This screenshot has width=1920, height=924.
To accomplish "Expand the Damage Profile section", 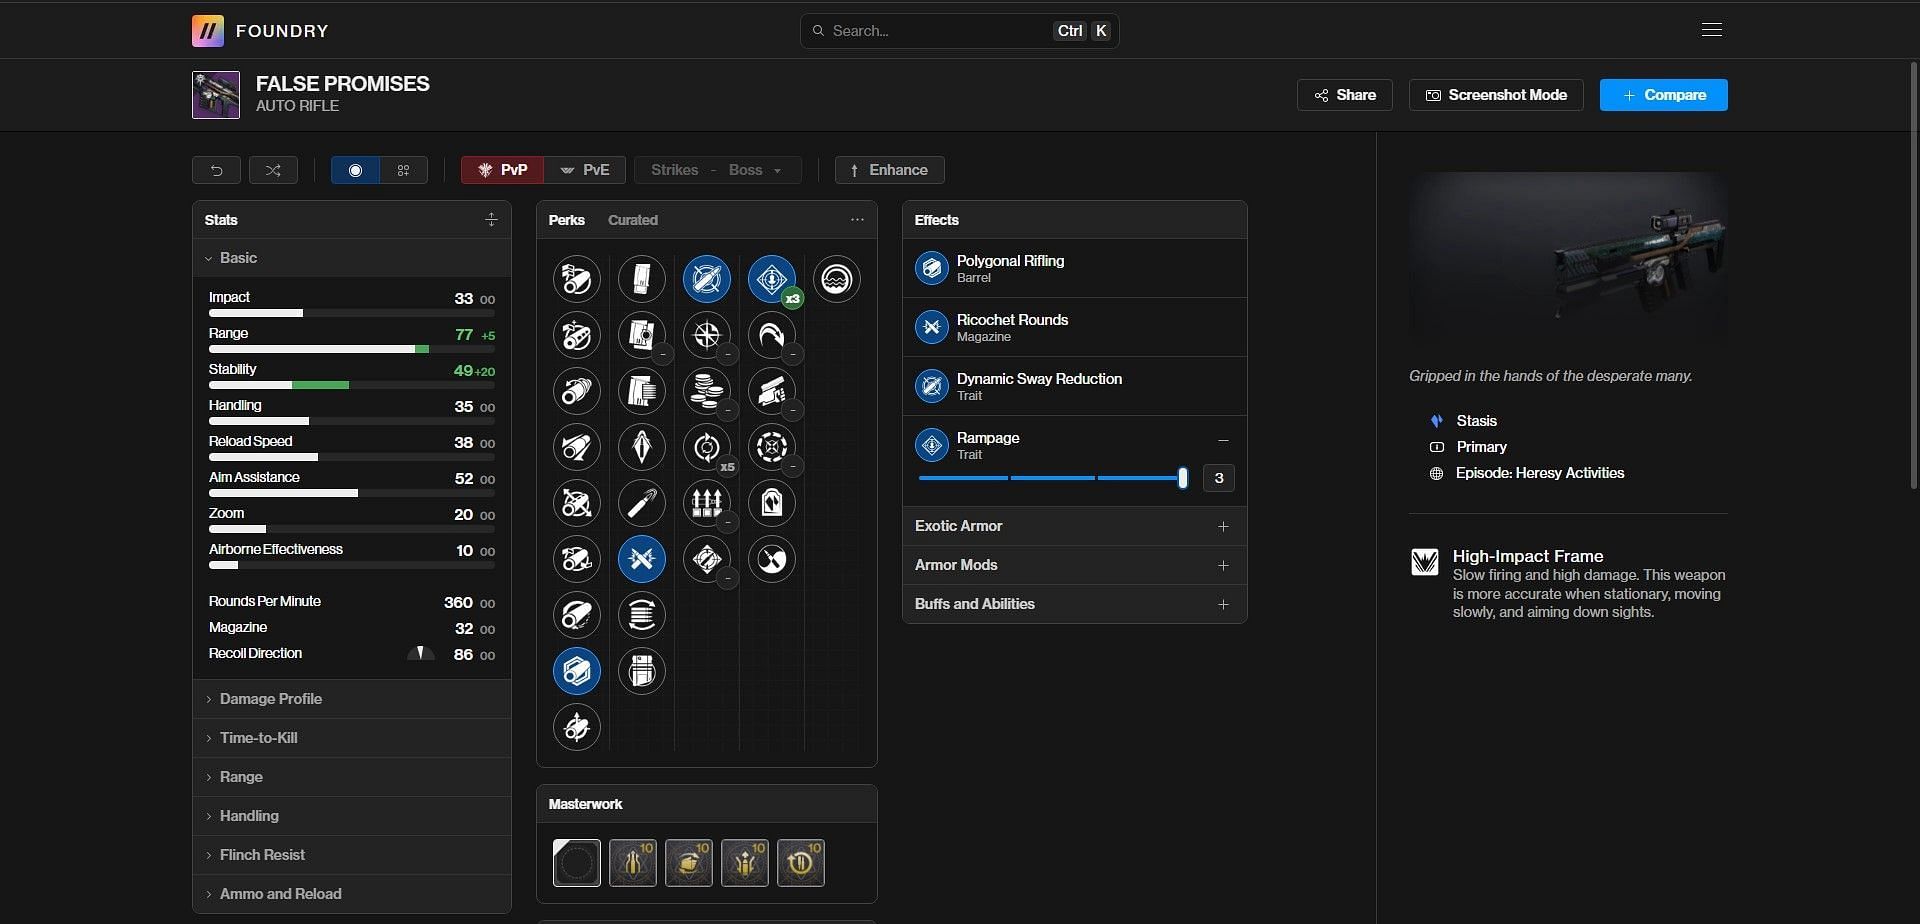I will pyautogui.click(x=270, y=699).
